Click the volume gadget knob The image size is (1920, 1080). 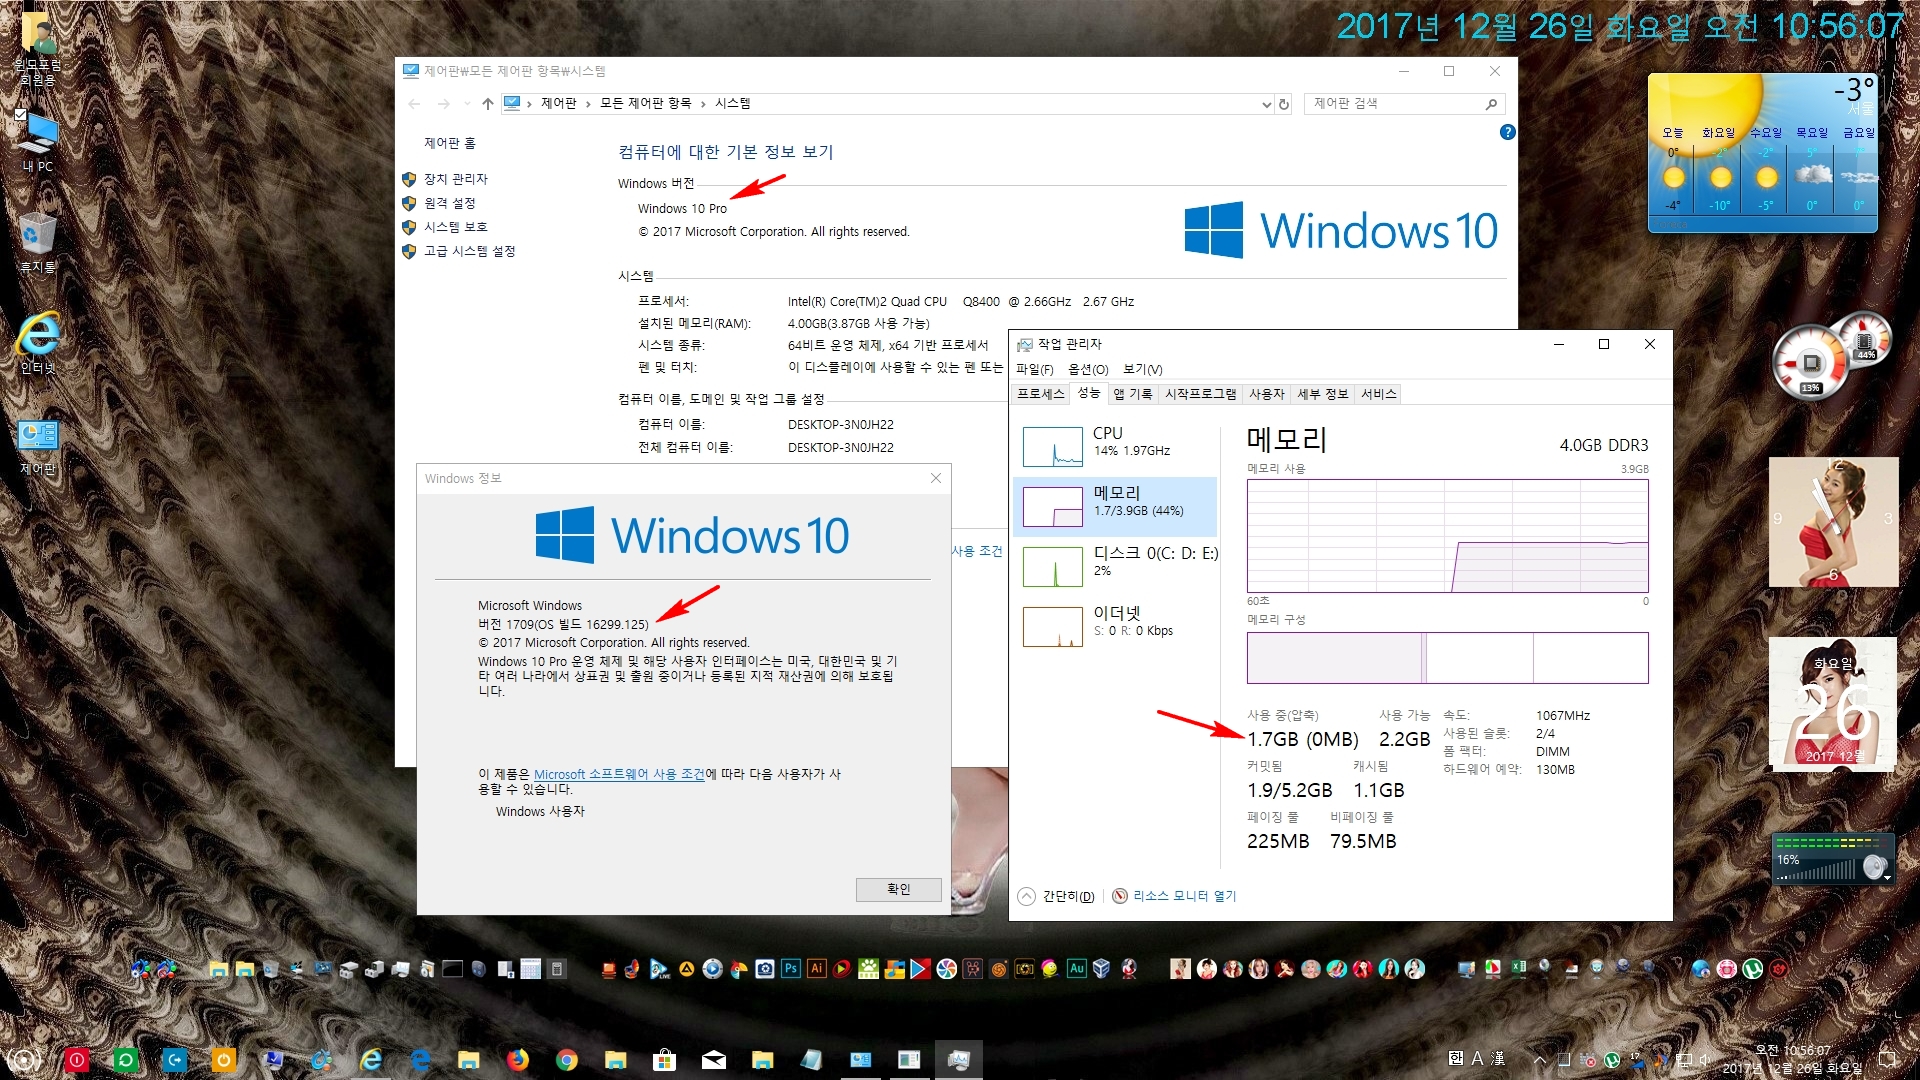pos(1873,866)
